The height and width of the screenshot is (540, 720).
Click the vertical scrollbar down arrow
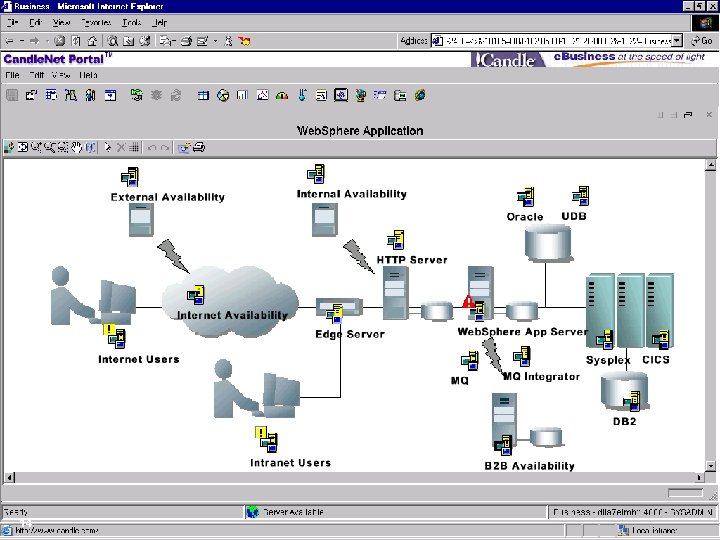[x=711, y=466]
